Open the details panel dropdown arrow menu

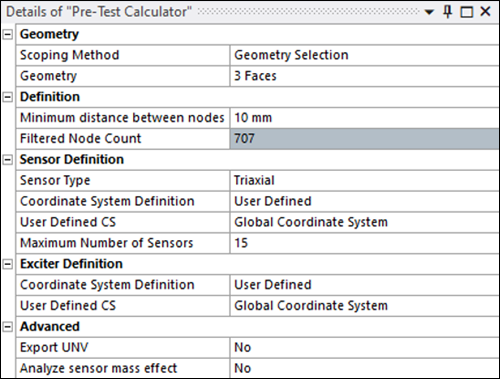[429, 12]
